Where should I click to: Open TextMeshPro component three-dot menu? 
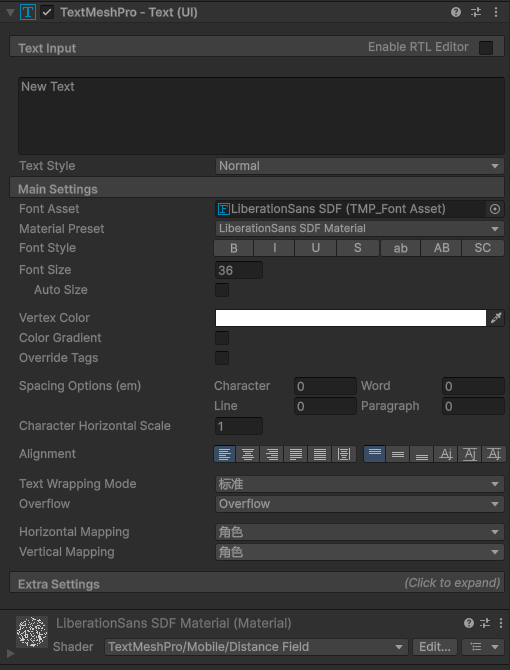point(495,12)
